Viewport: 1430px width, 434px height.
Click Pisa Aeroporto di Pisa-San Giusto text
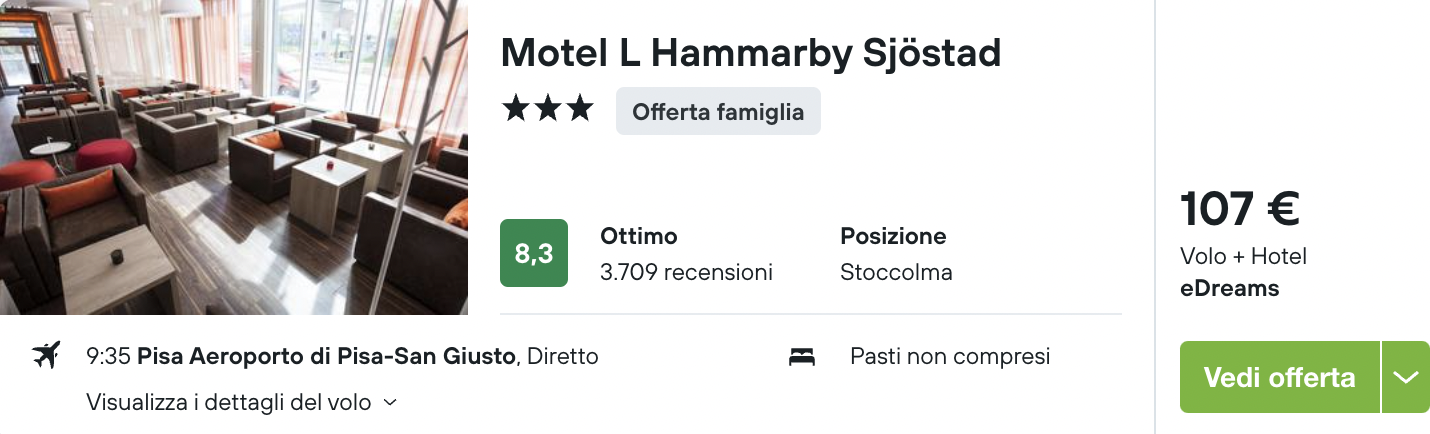326,356
